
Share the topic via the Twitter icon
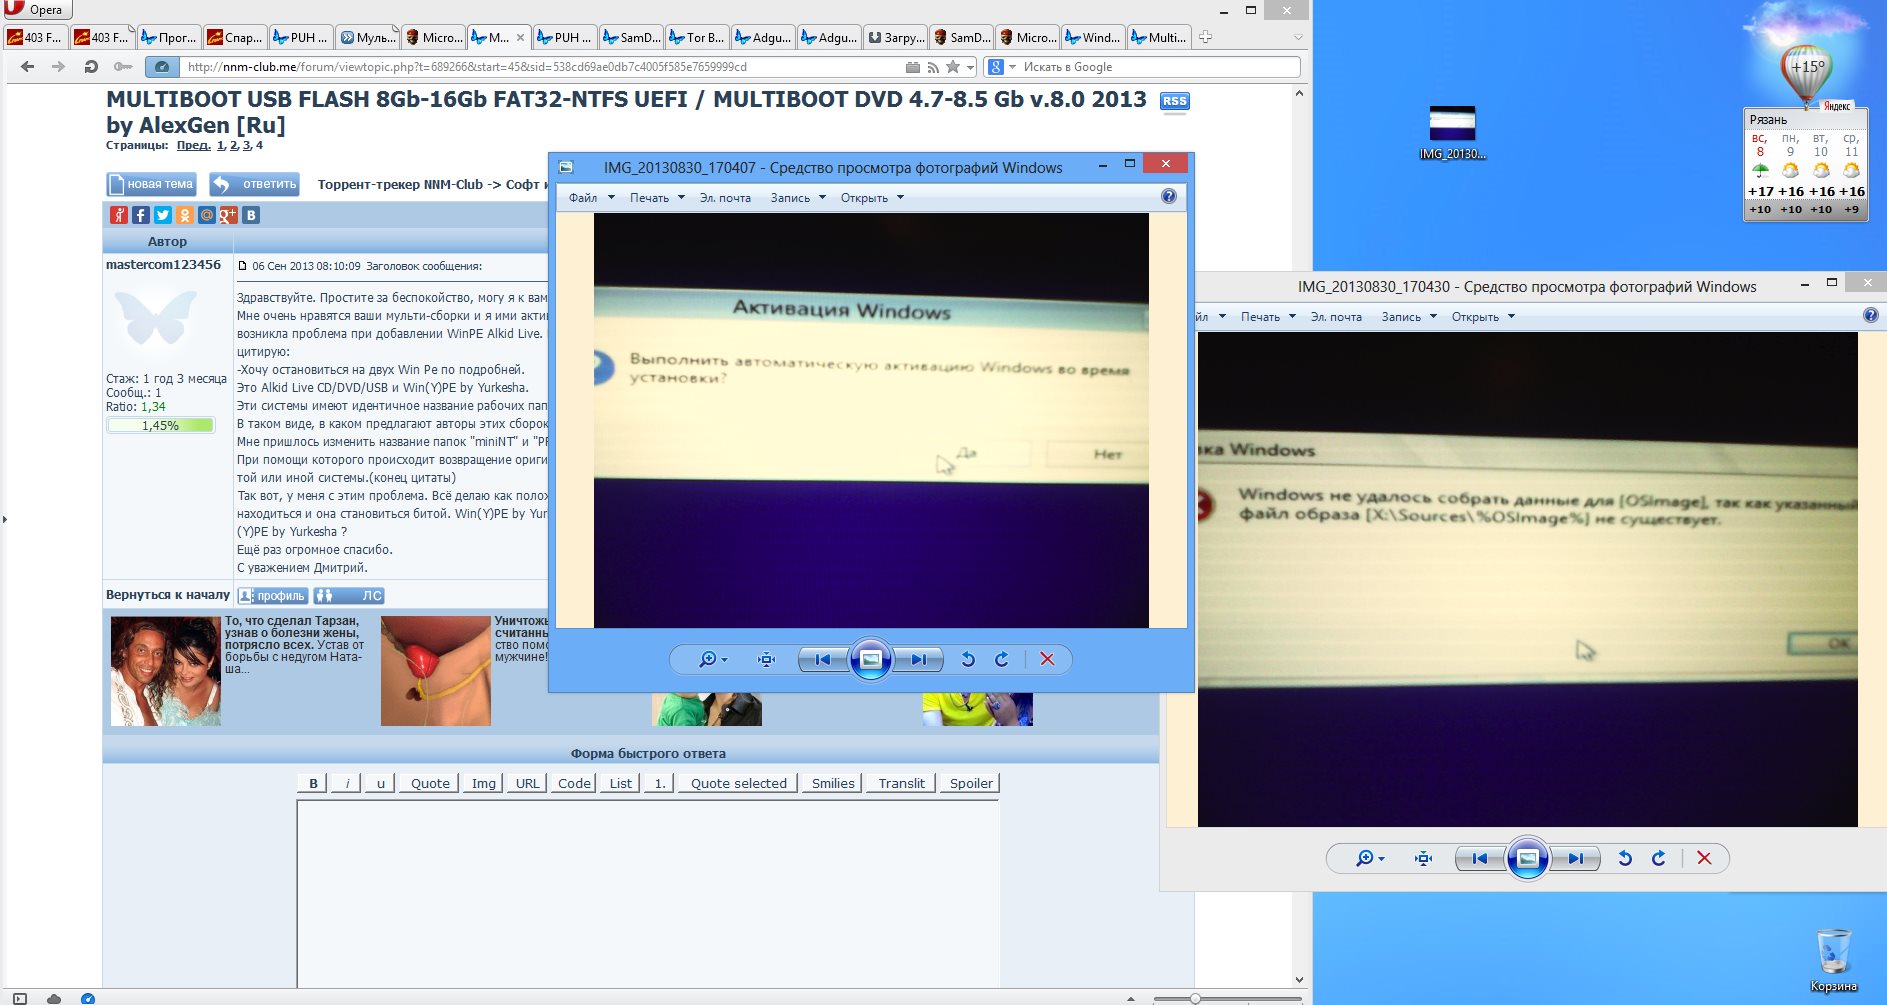163,215
